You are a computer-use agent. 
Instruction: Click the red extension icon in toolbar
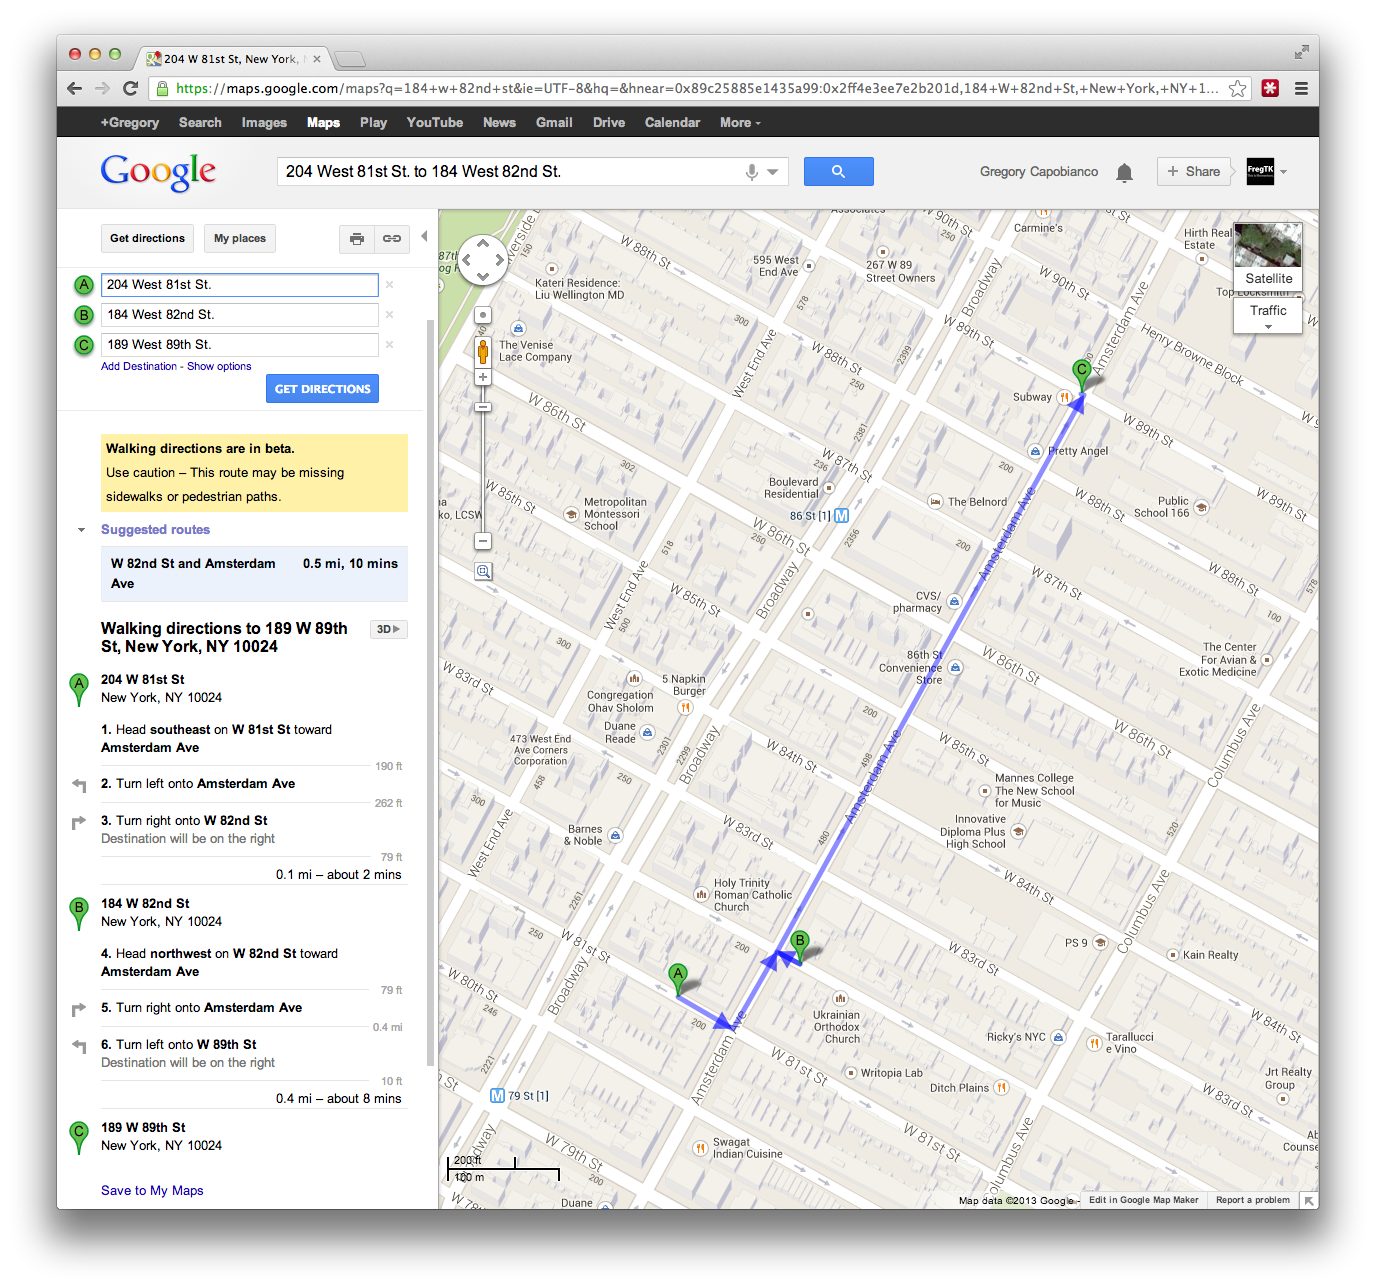[1270, 88]
